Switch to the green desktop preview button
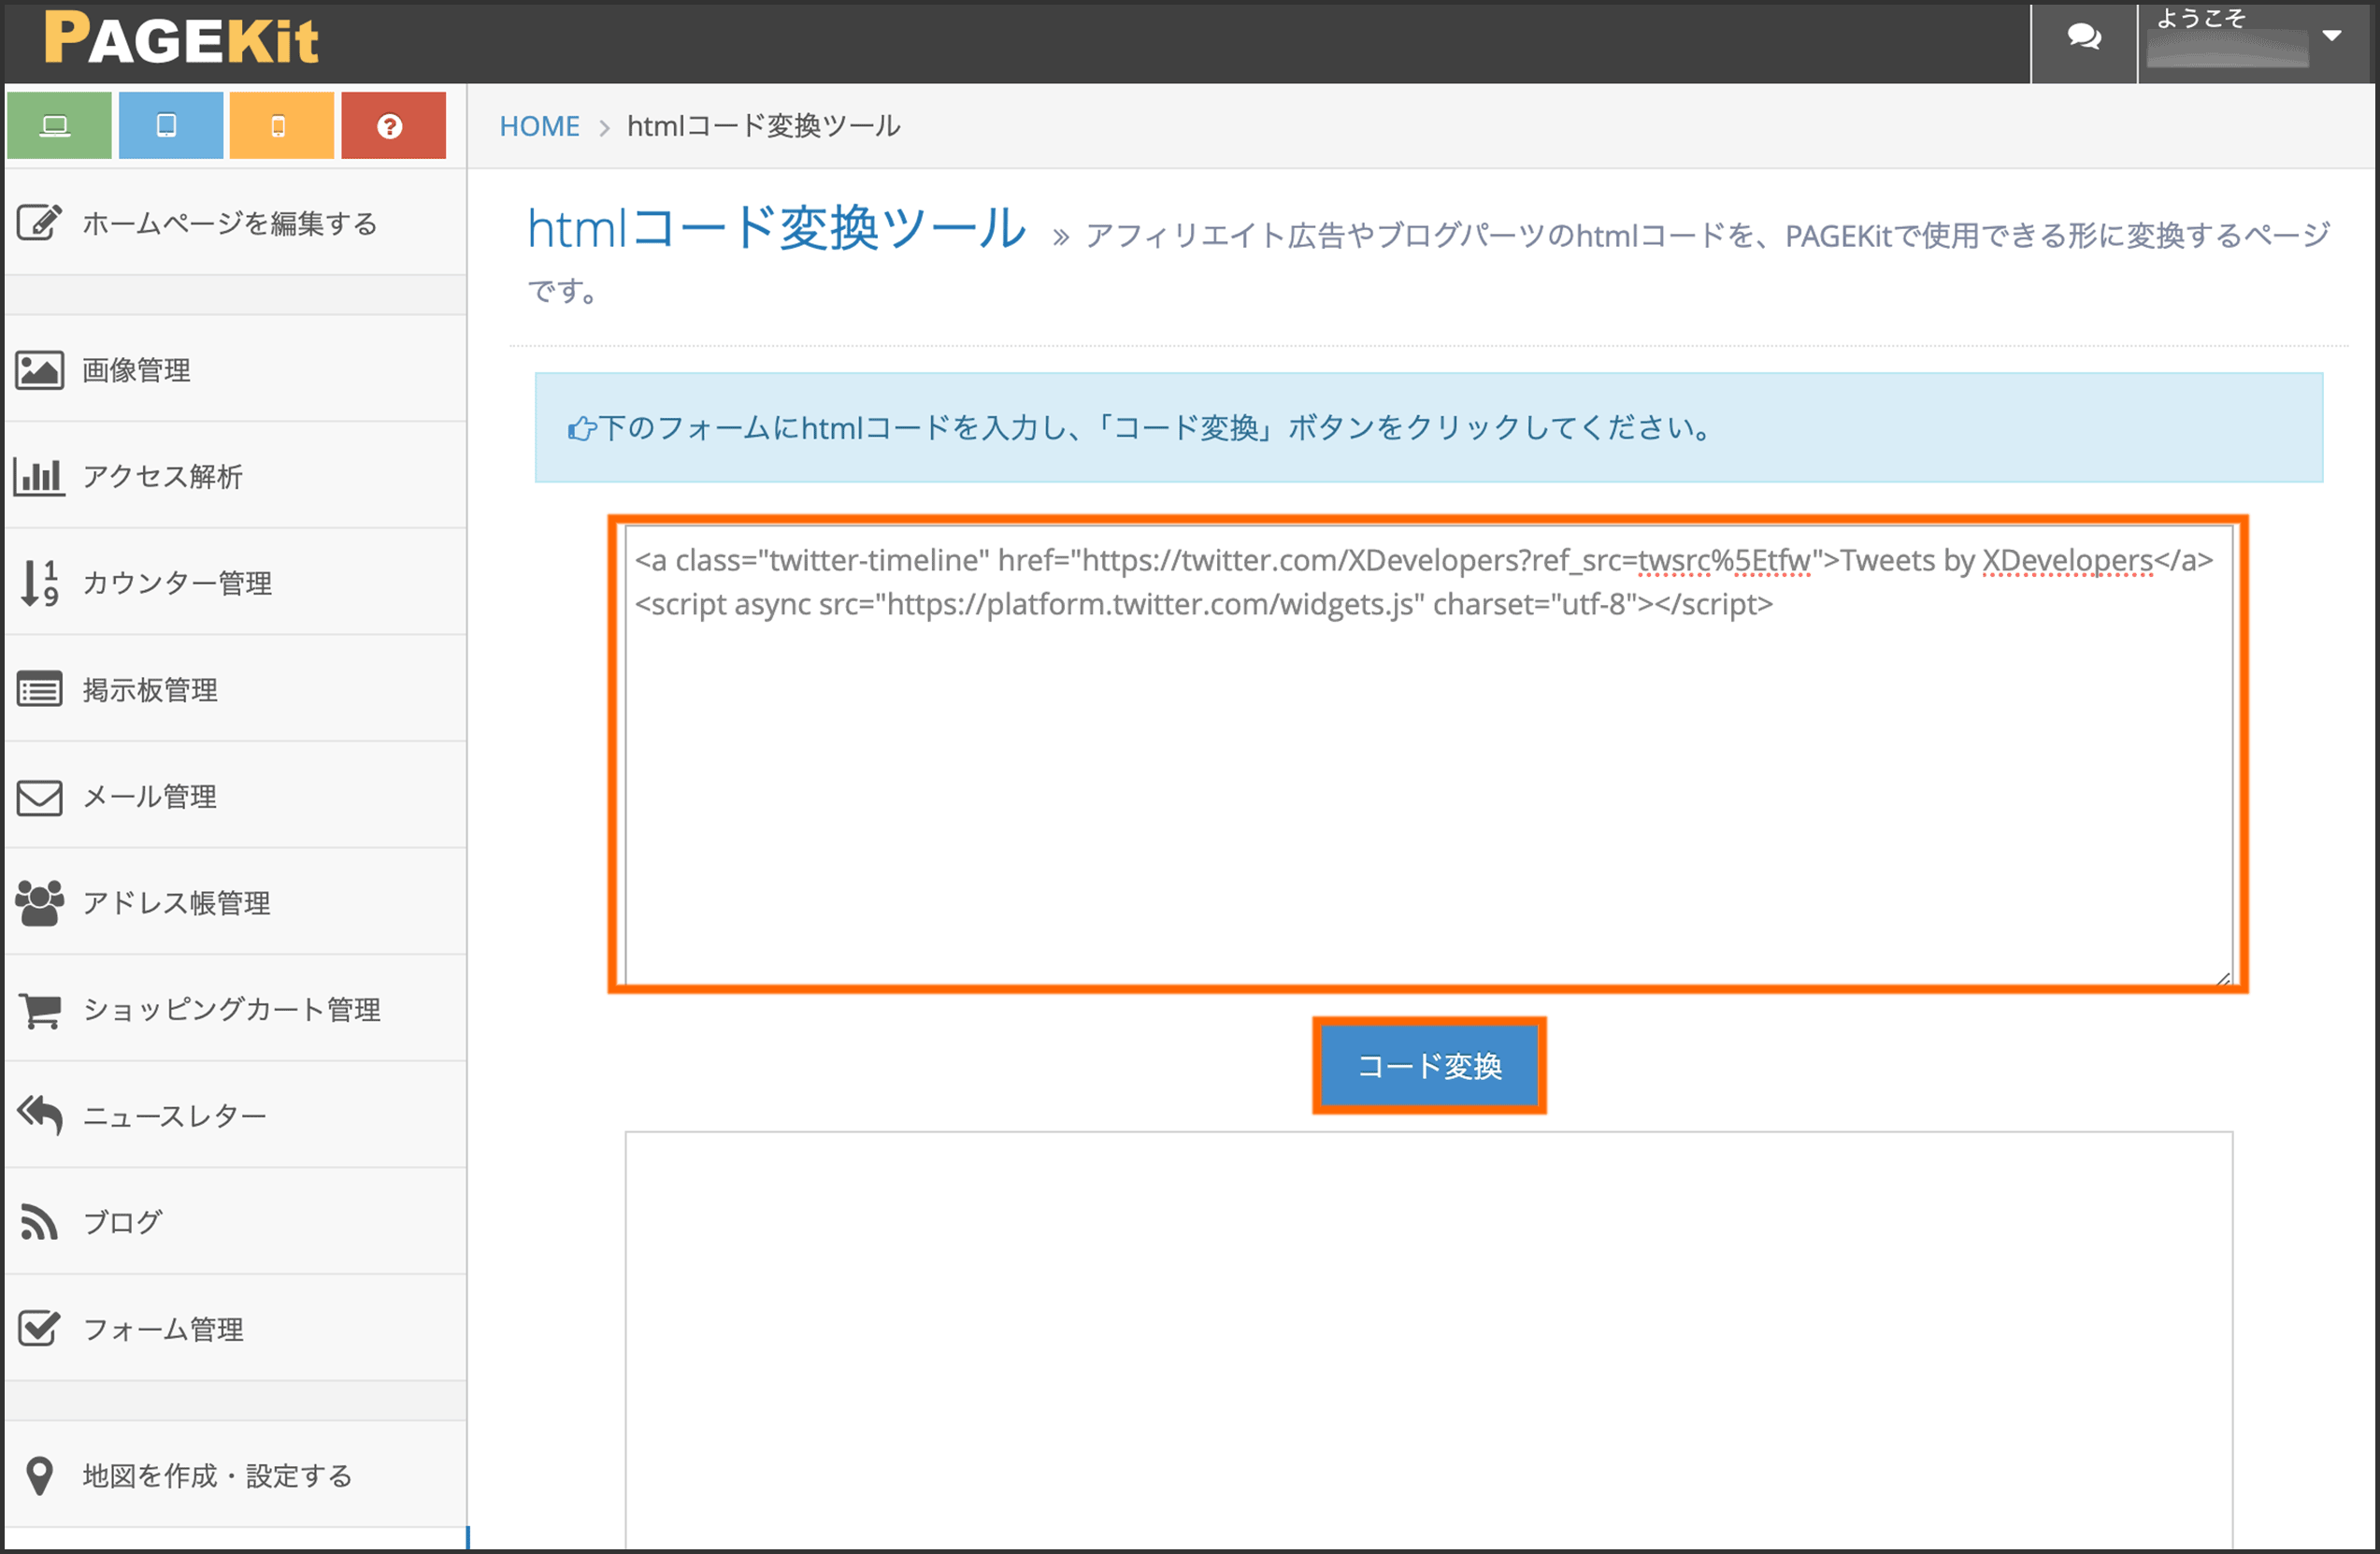 tap(59, 126)
